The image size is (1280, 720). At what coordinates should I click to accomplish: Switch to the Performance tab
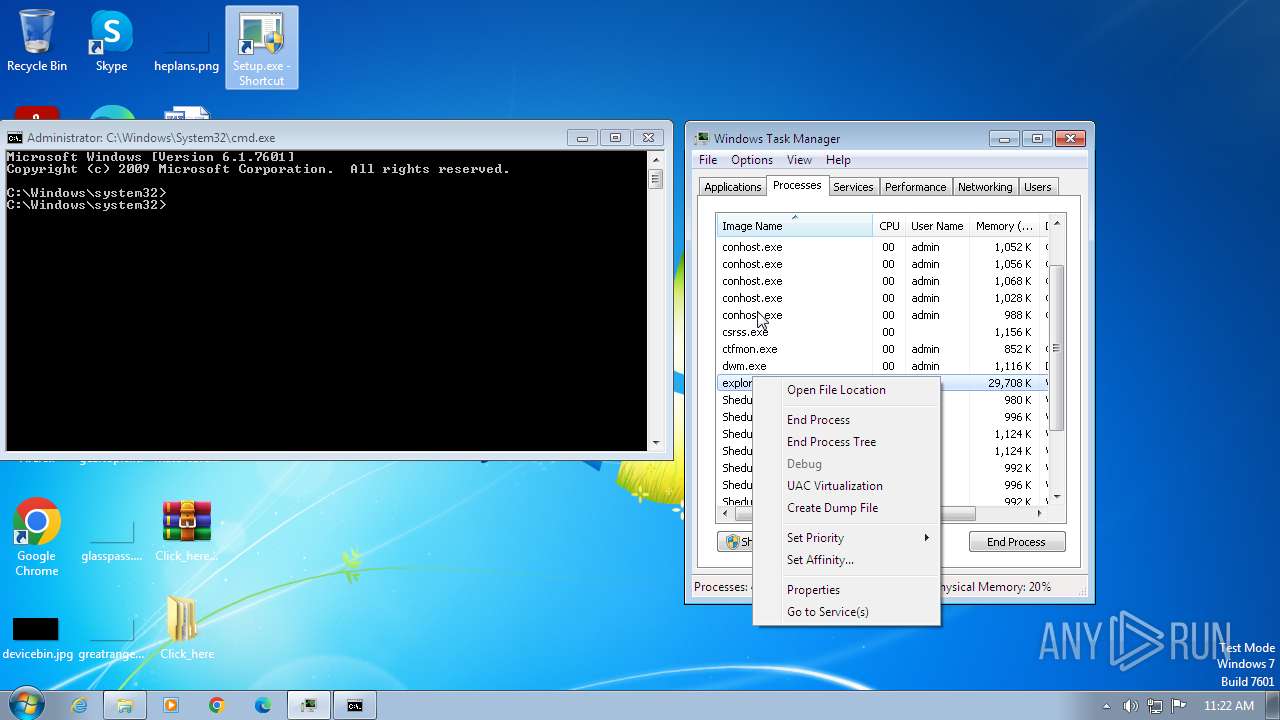(x=915, y=187)
